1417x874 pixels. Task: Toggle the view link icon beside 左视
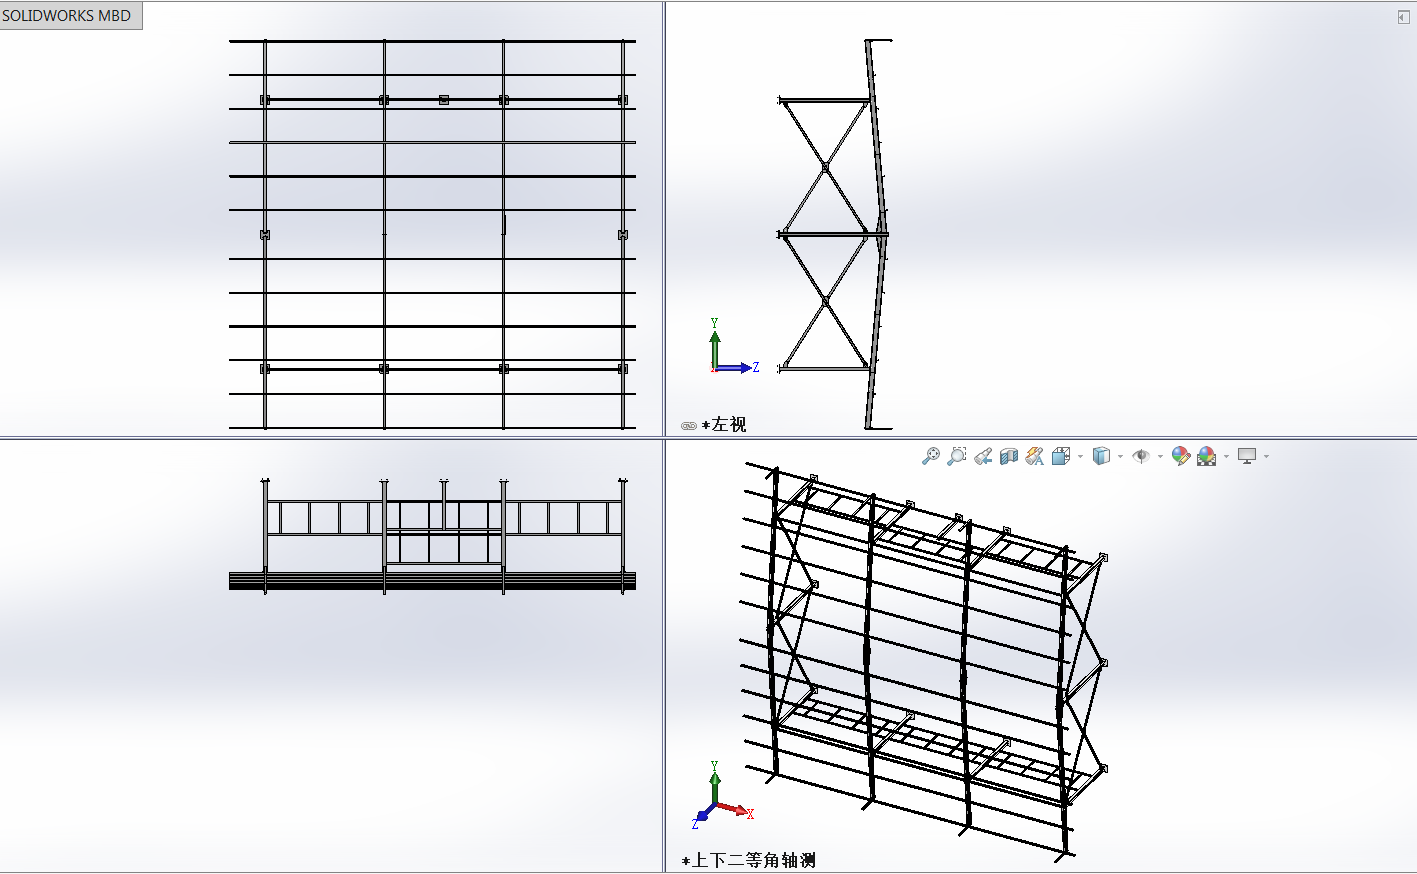coord(688,425)
